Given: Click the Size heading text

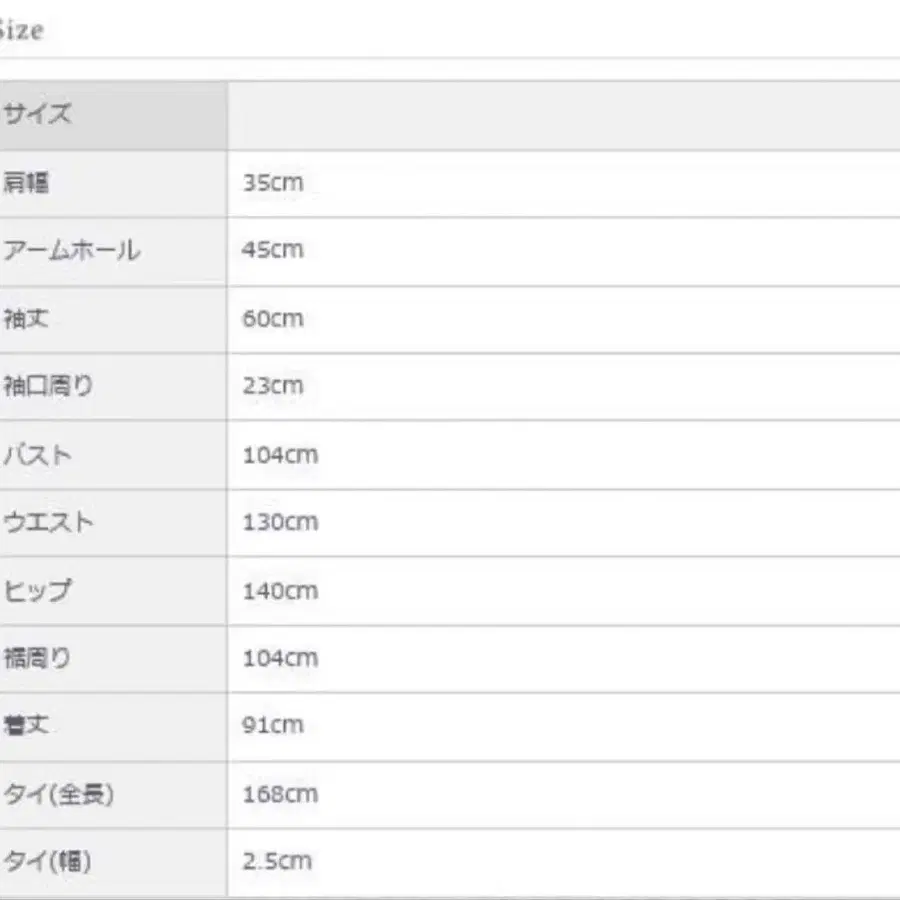Looking at the screenshot, I should [x=20, y=31].
